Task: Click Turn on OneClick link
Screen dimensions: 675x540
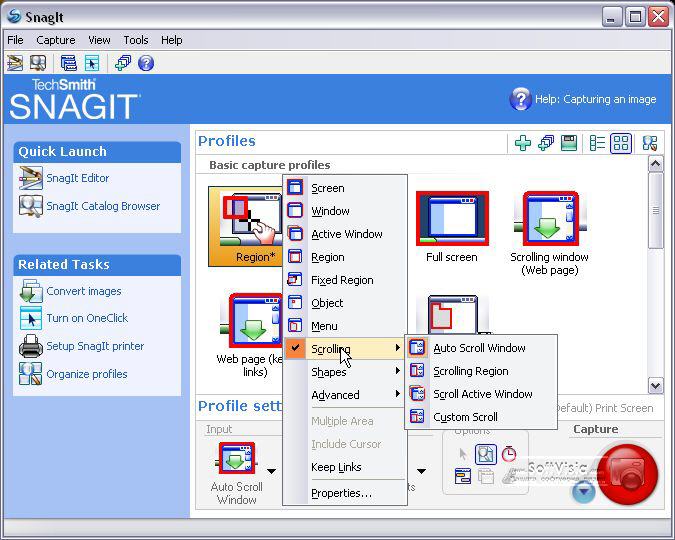Action: [87, 318]
